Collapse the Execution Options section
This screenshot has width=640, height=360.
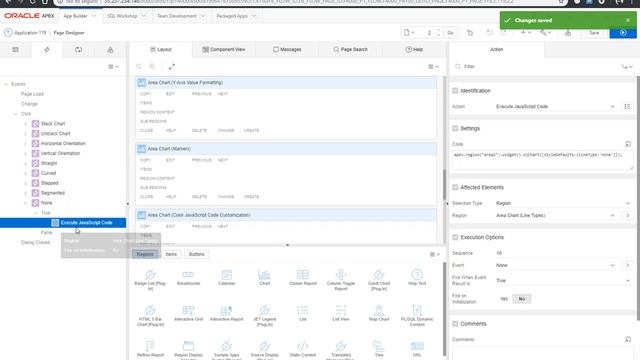click(455, 237)
